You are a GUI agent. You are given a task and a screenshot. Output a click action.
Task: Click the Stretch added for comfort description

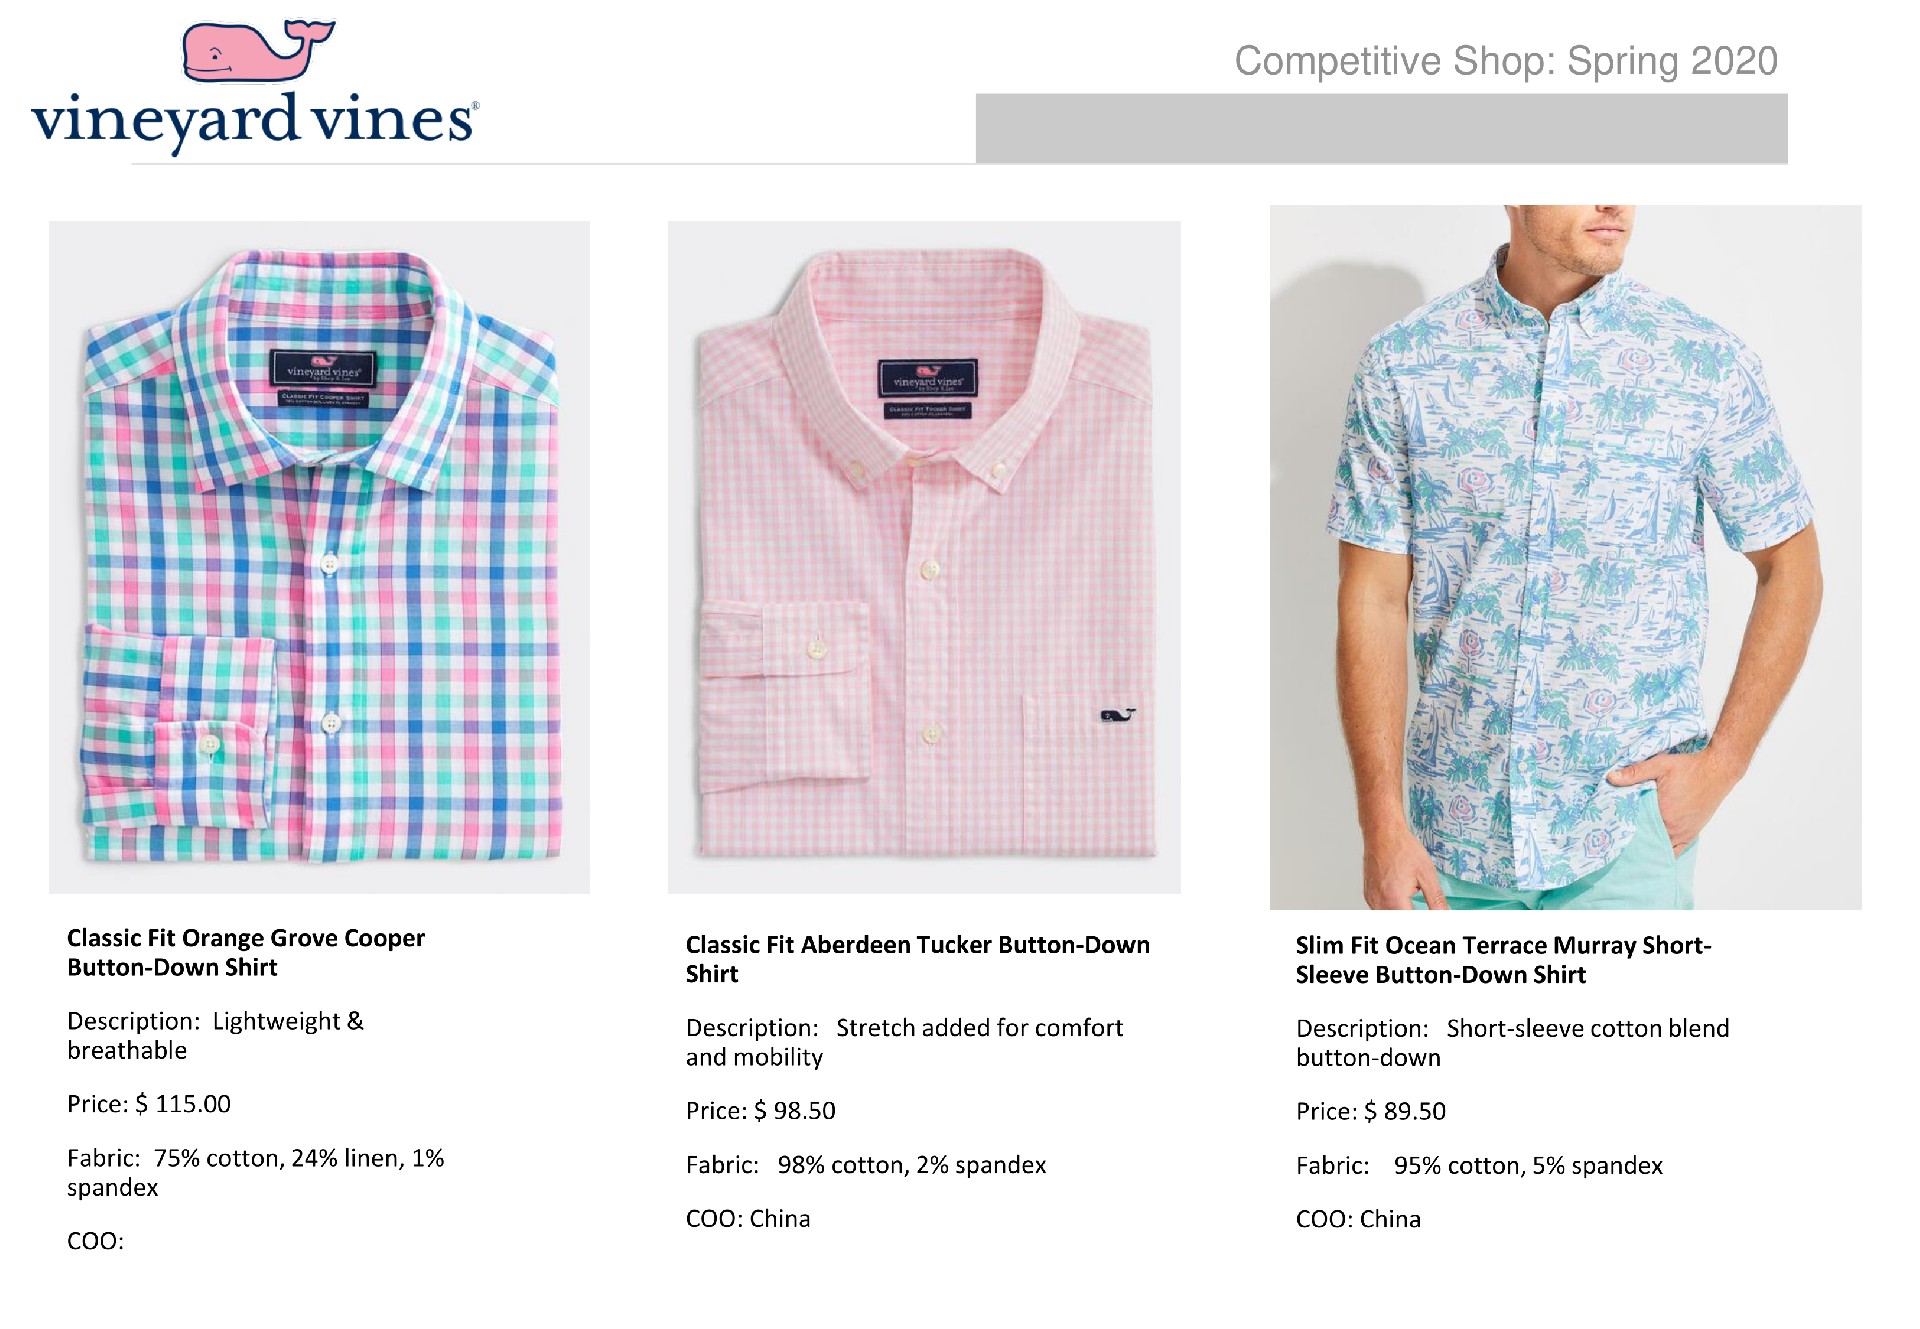[x=978, y=1028]
